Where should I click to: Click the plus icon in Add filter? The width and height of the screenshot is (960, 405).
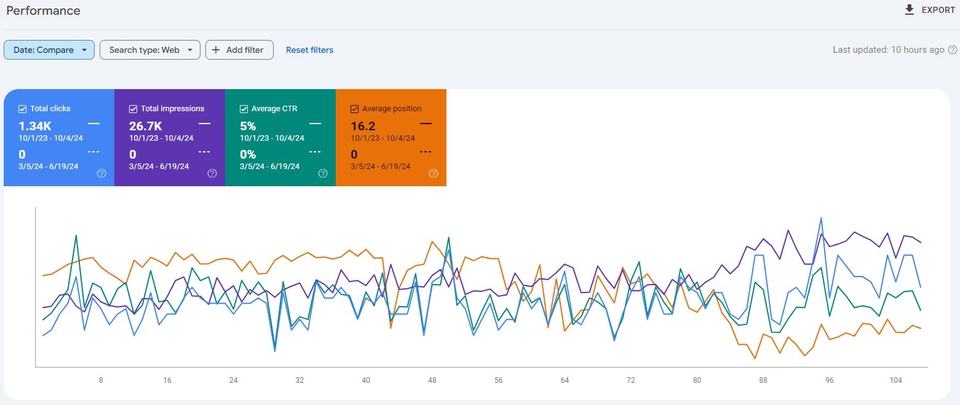(216, 50)
